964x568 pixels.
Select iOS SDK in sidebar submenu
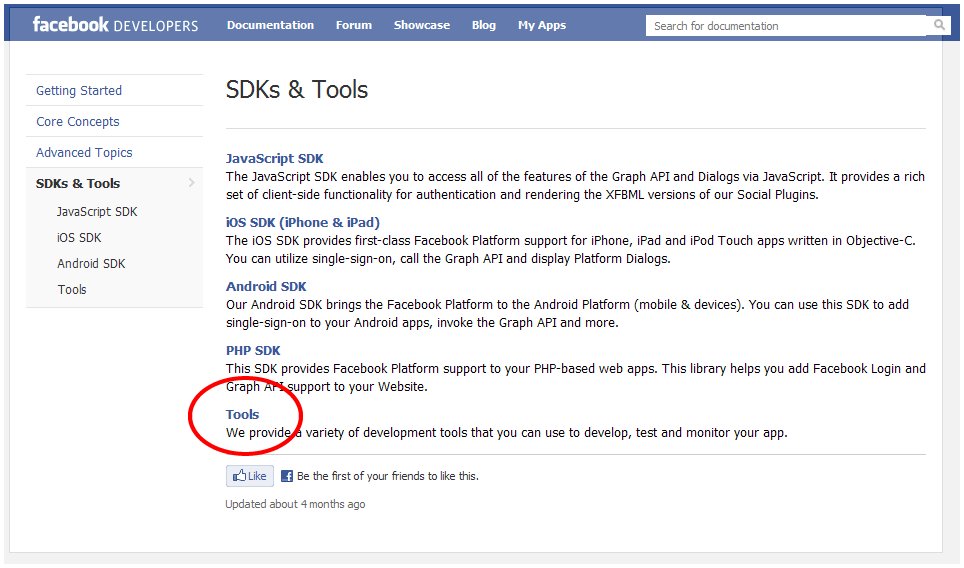coord(79,237)
